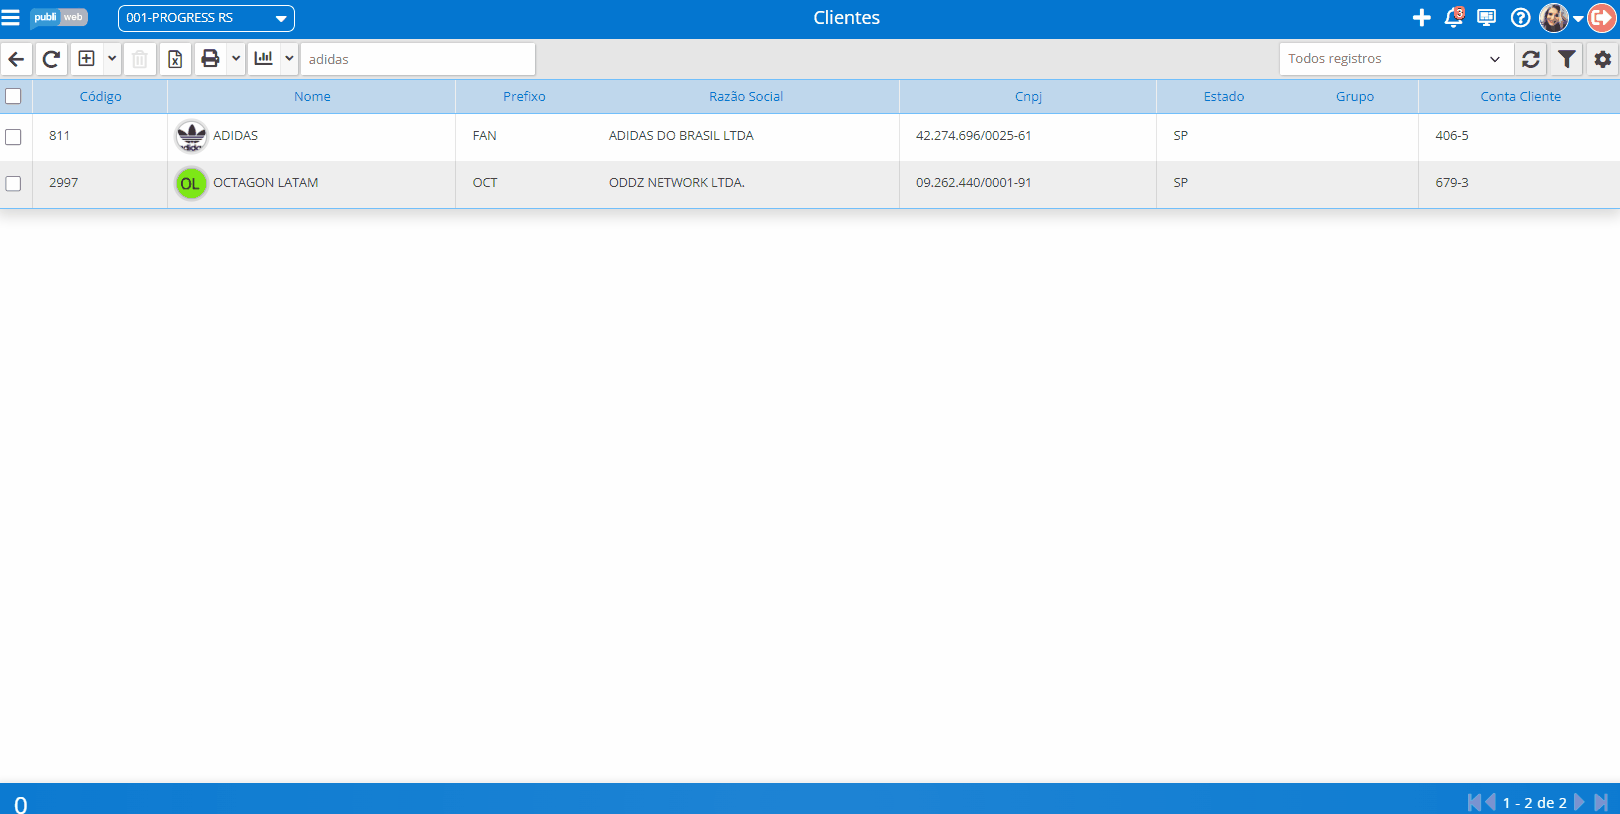1620x814 pixels.
Task: Click the 1 - 2 de 2 pagination text
Action: point(1535,802)
